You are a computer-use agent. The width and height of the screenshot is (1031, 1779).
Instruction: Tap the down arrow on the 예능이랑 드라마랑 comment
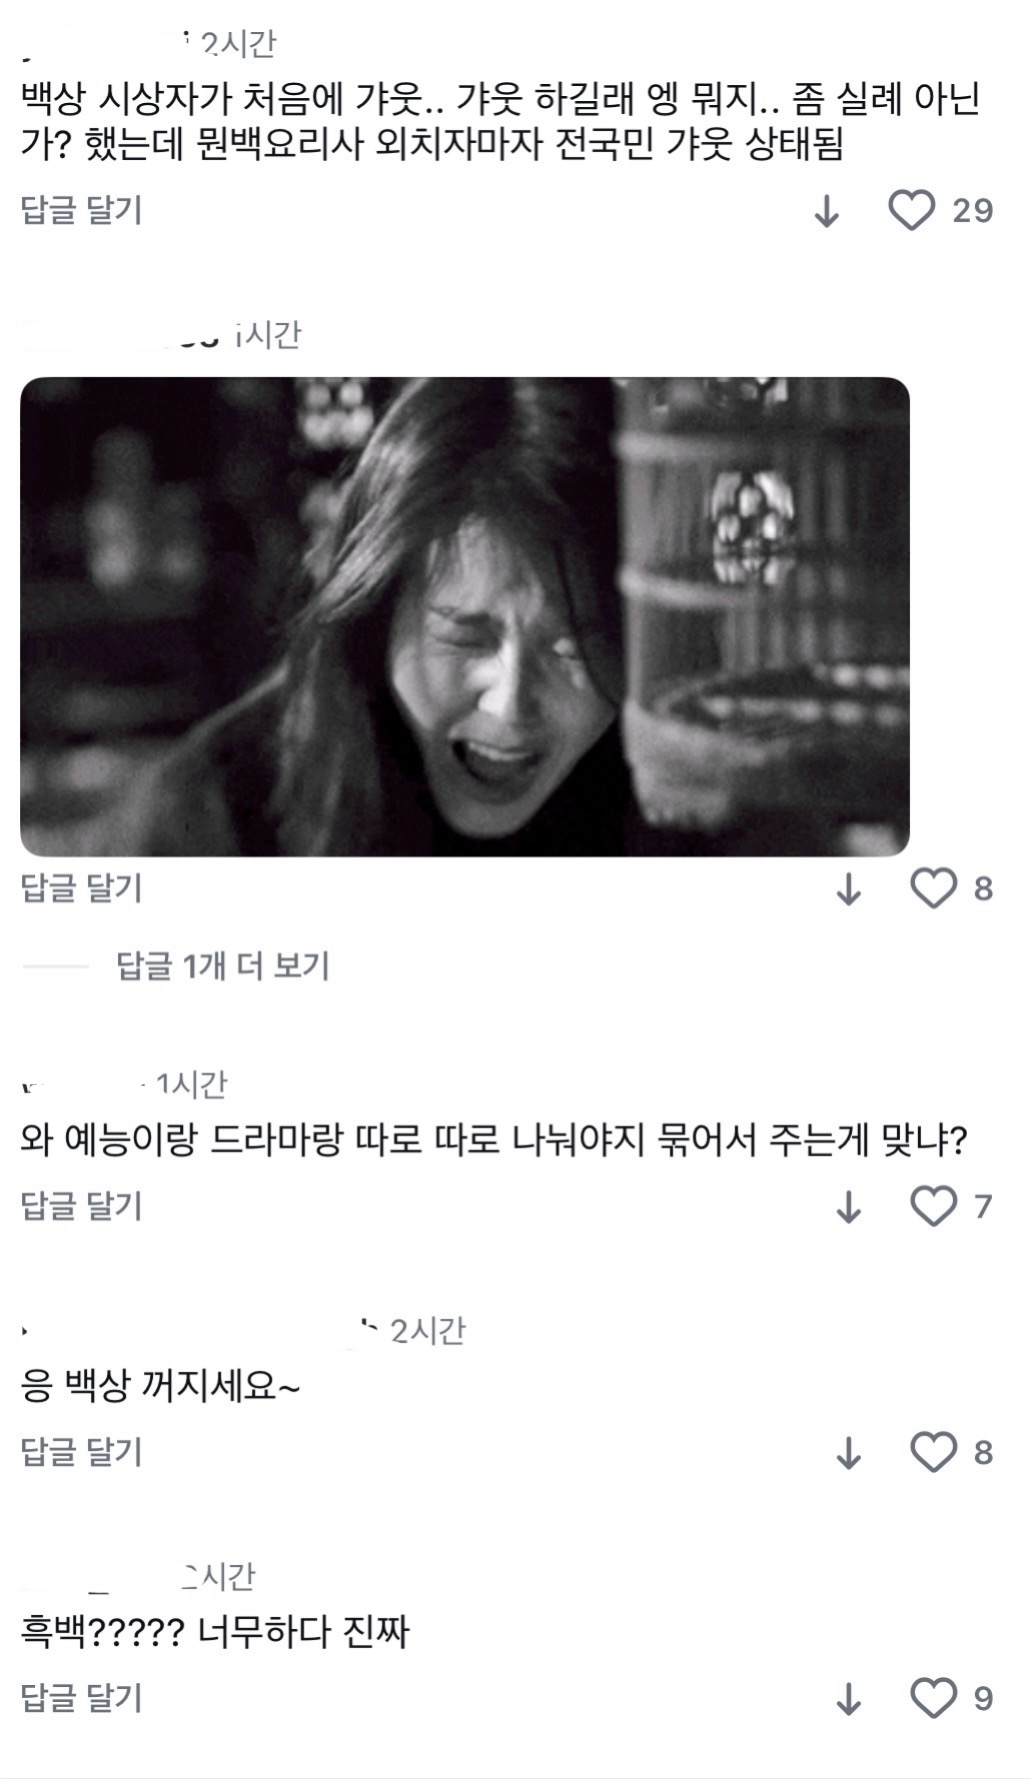pos(848,1207)
